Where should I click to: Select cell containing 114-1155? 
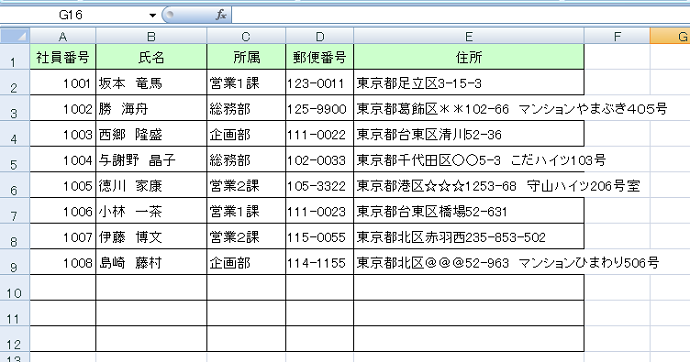(x=319, y=262)
